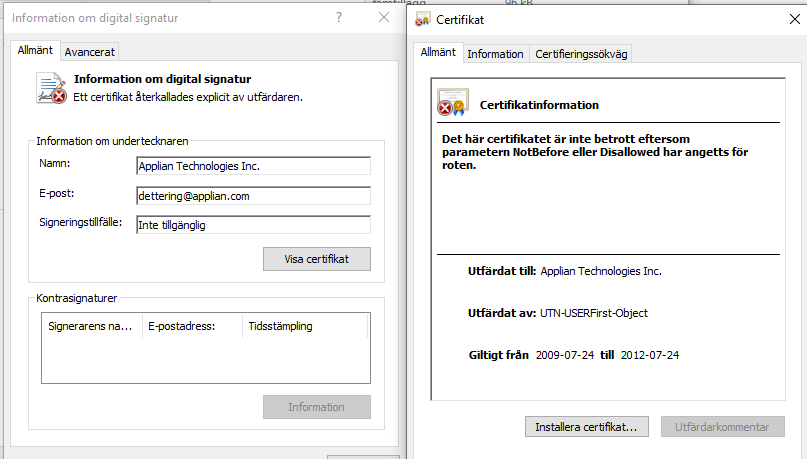
Task: Click the untrusted certificate warning message text
Action: point(595,152)
